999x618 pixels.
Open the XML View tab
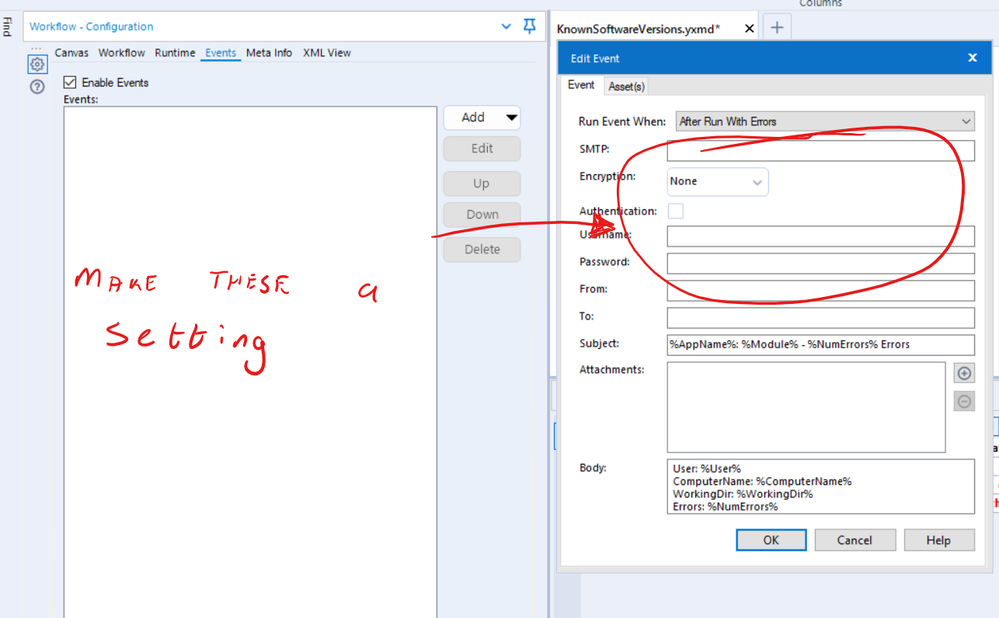tap(326, 53)
